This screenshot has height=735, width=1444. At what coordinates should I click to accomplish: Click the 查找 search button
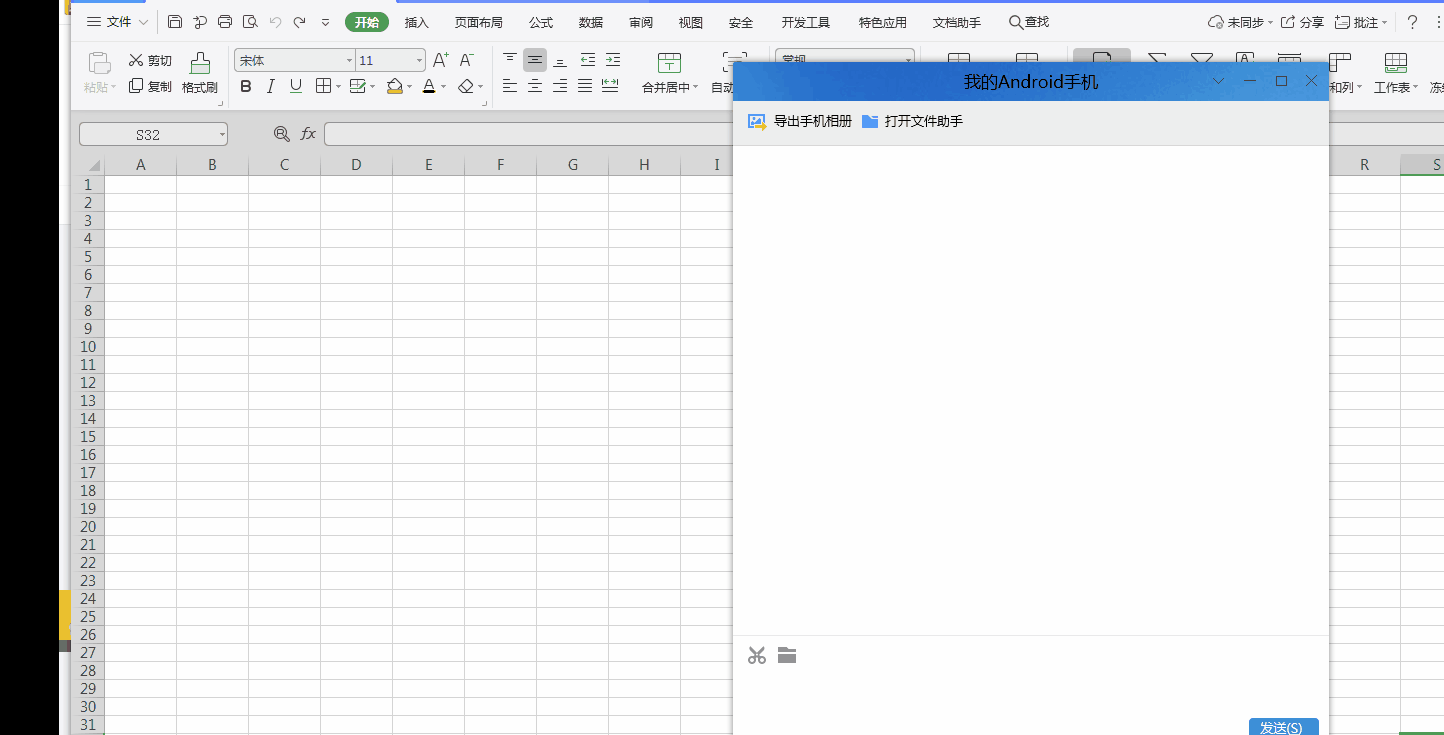1029,22
